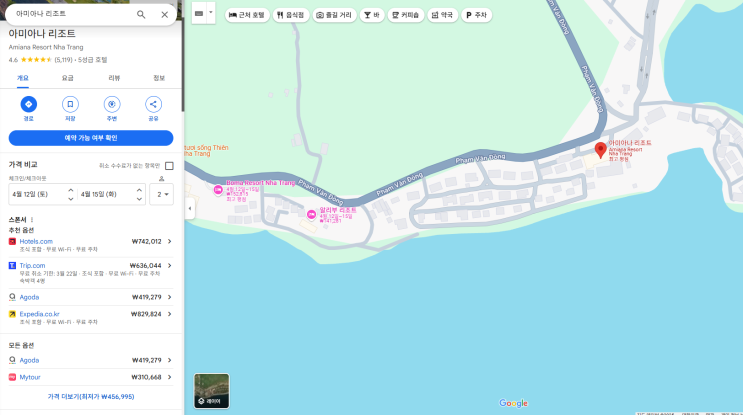
Task: Expand Hotels.com row chevron at ₩742,012
Action: (169, 242)
